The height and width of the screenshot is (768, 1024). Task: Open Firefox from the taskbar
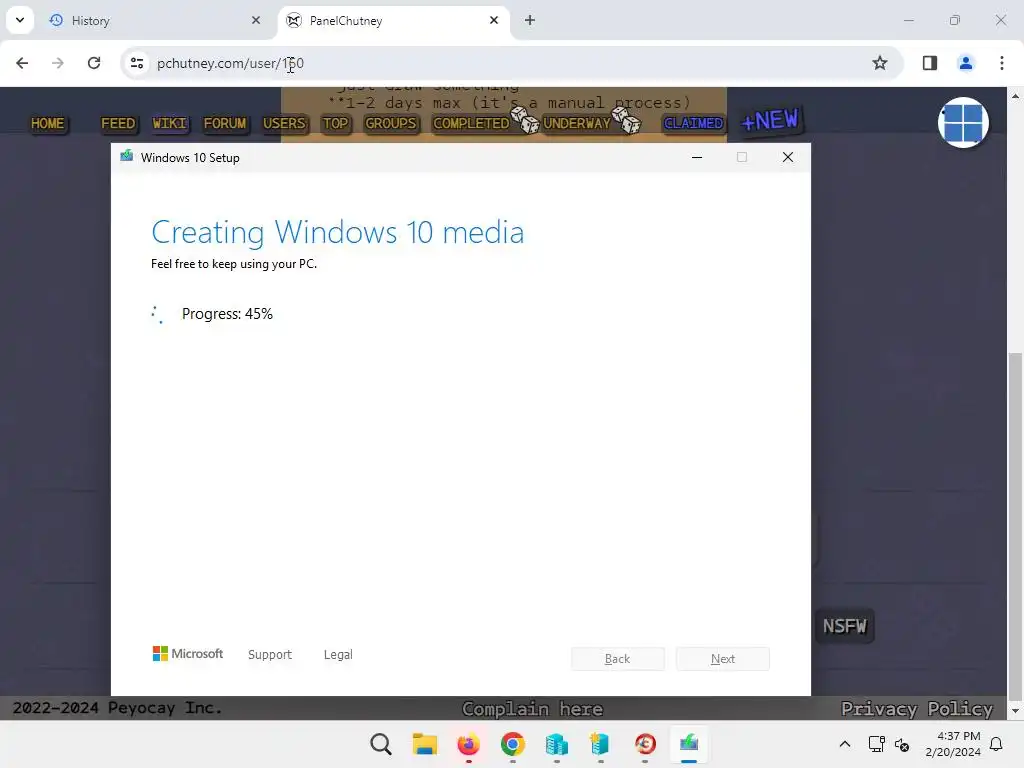(468, 744)
